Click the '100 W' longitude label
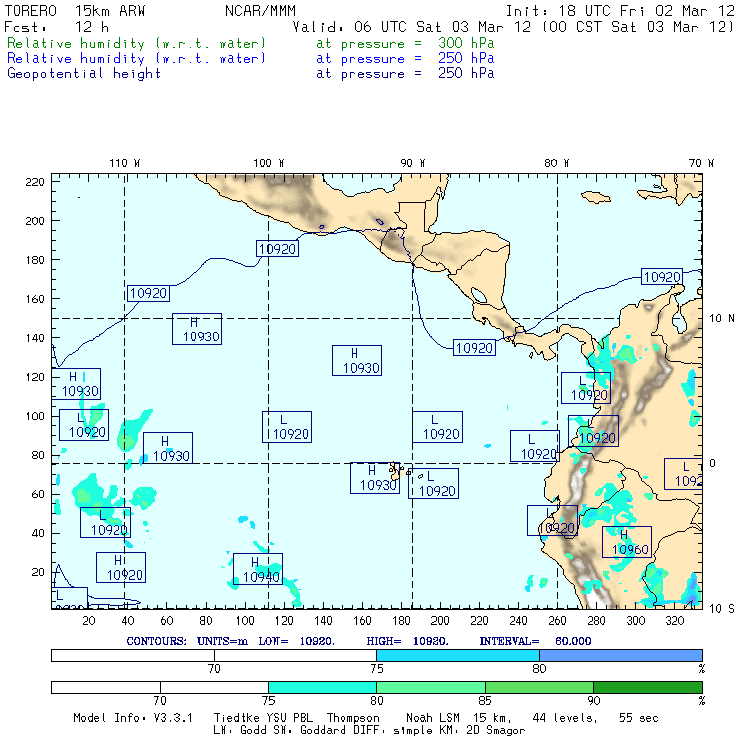This screenshot has height=740, width=740. pyautogui.click(x=269, y=163)
